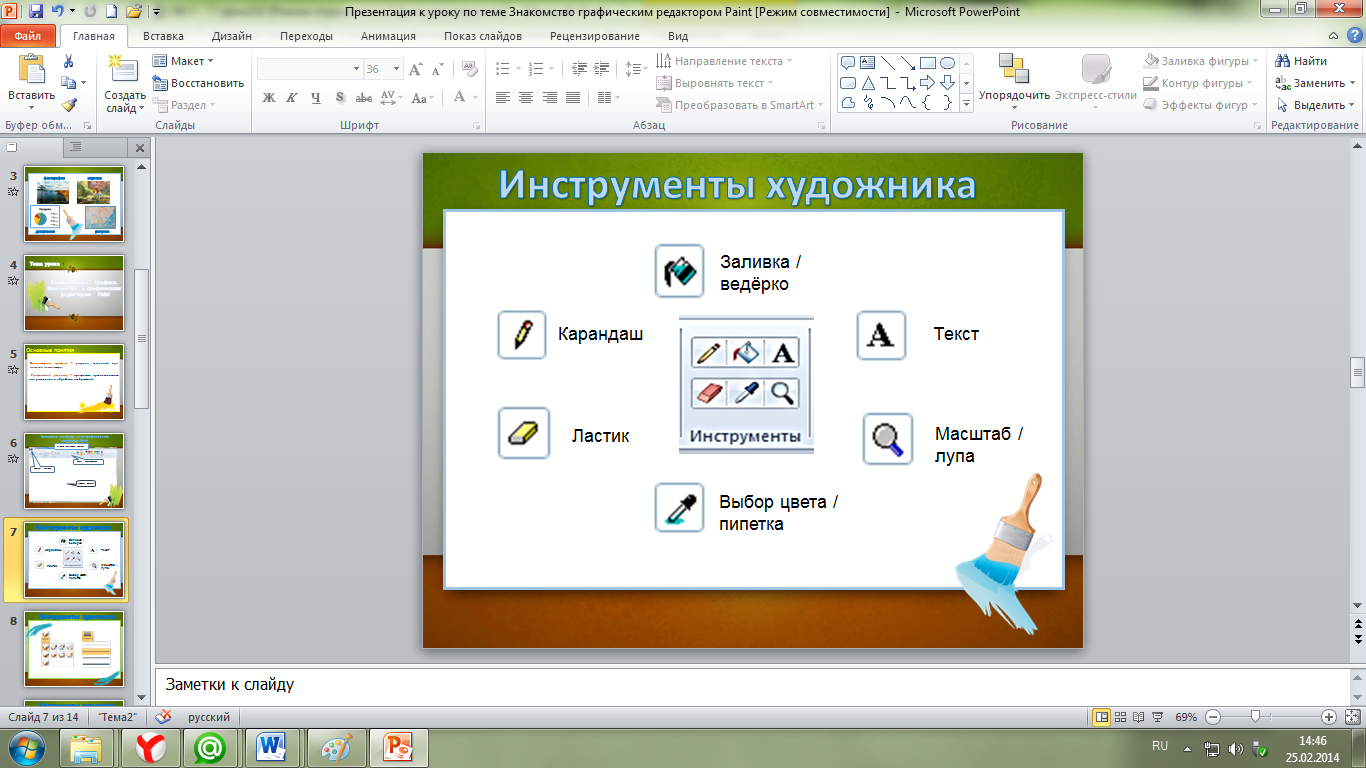Open the copy button dropdown arrow
The image size is (1366, 768).
pos(84,83)
